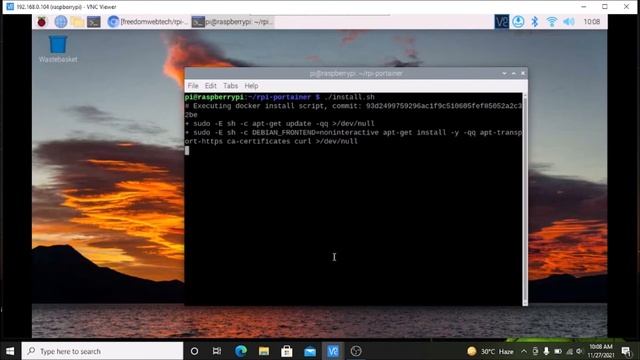Minimize the VNC Viewer window
Viewport: 640px width, 360px height.
(x=584, y=7)
